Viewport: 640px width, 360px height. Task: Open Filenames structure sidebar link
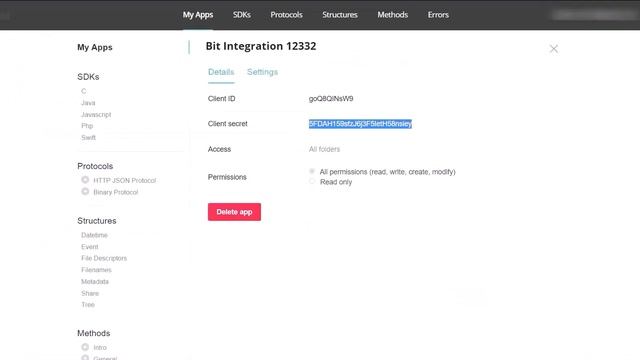pyautogui.click(x=96, y=270)
